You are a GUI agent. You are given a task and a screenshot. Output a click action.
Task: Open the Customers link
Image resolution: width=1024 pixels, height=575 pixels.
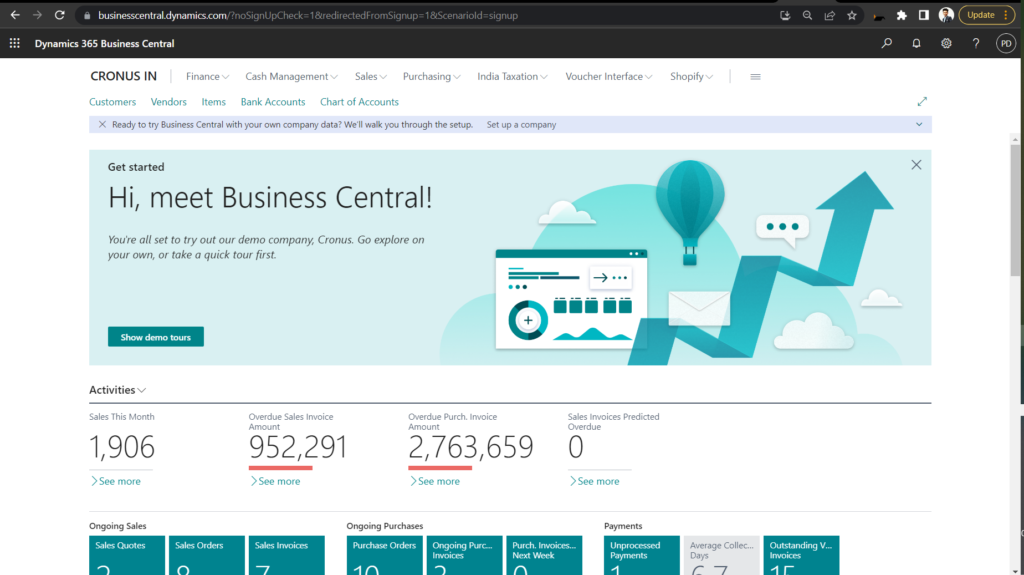112,102
